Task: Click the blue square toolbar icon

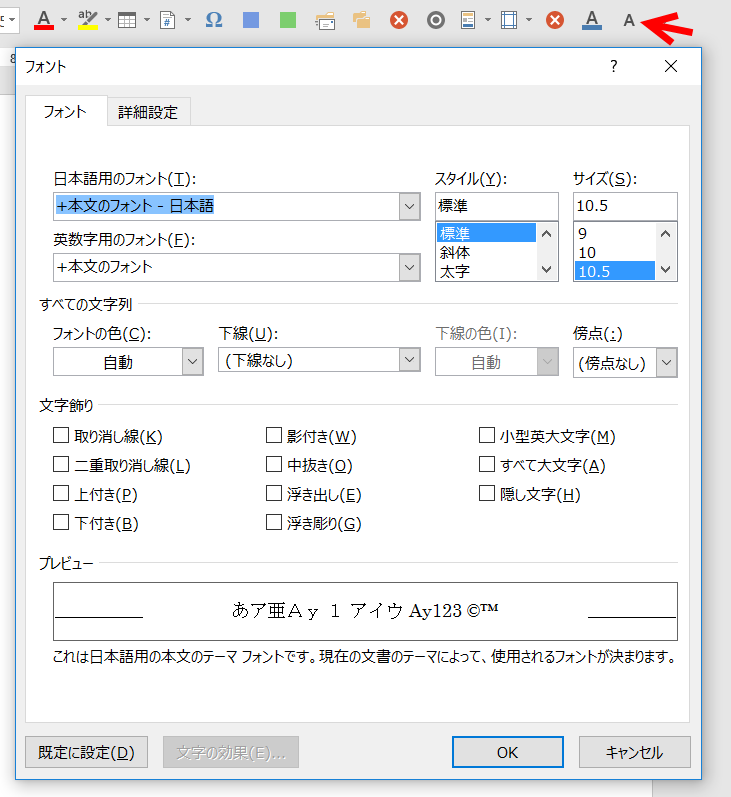Action: pos(251,19)
